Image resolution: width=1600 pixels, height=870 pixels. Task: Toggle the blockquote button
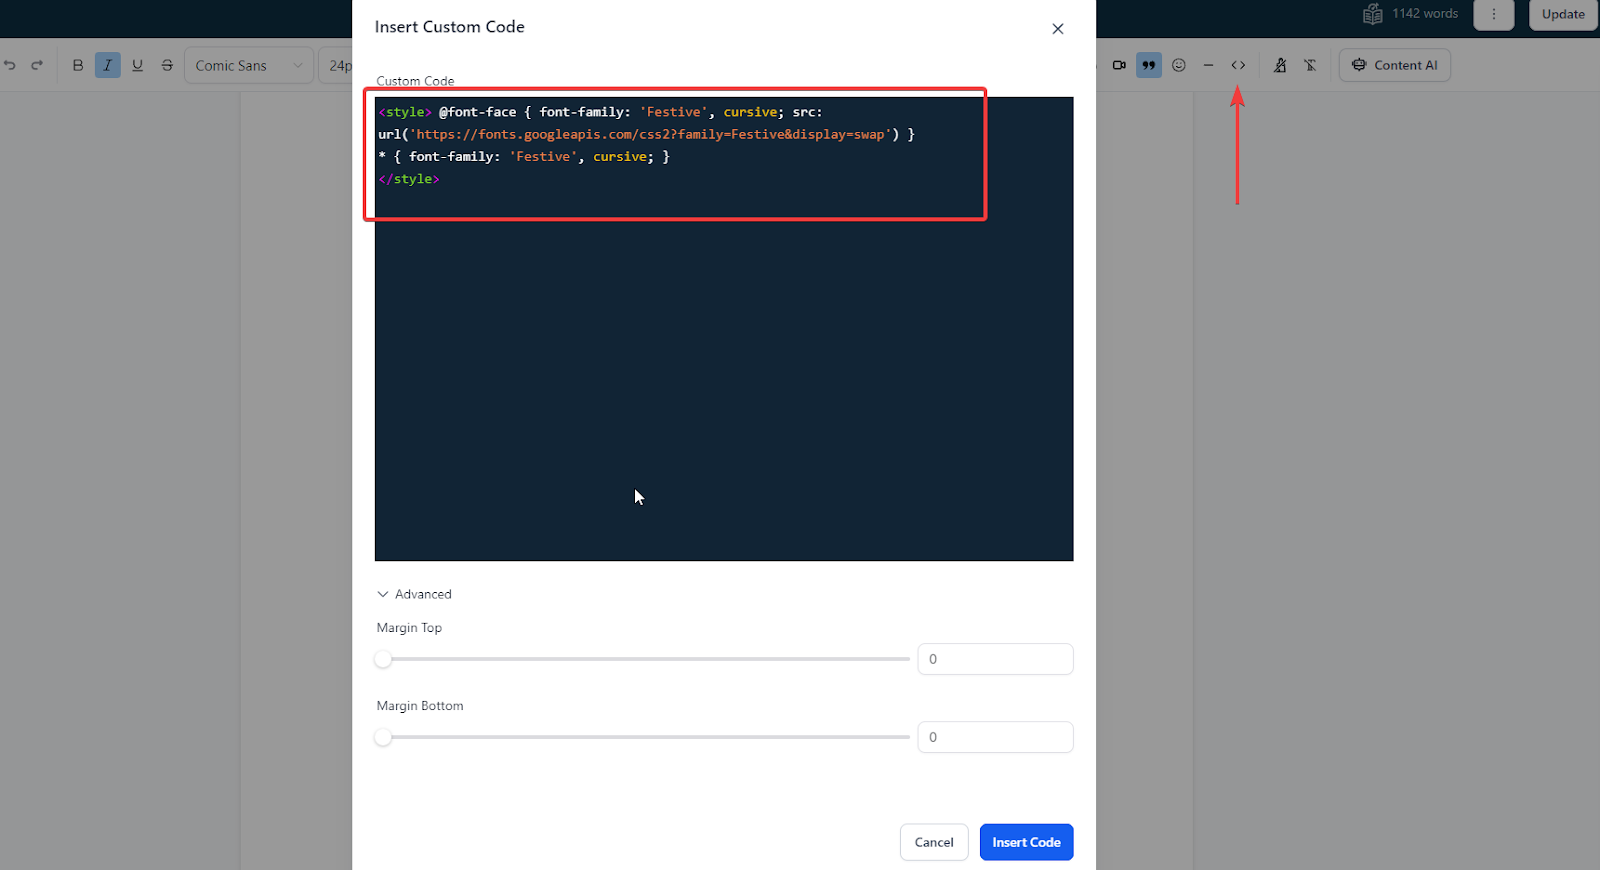[x=1149, y=65]
